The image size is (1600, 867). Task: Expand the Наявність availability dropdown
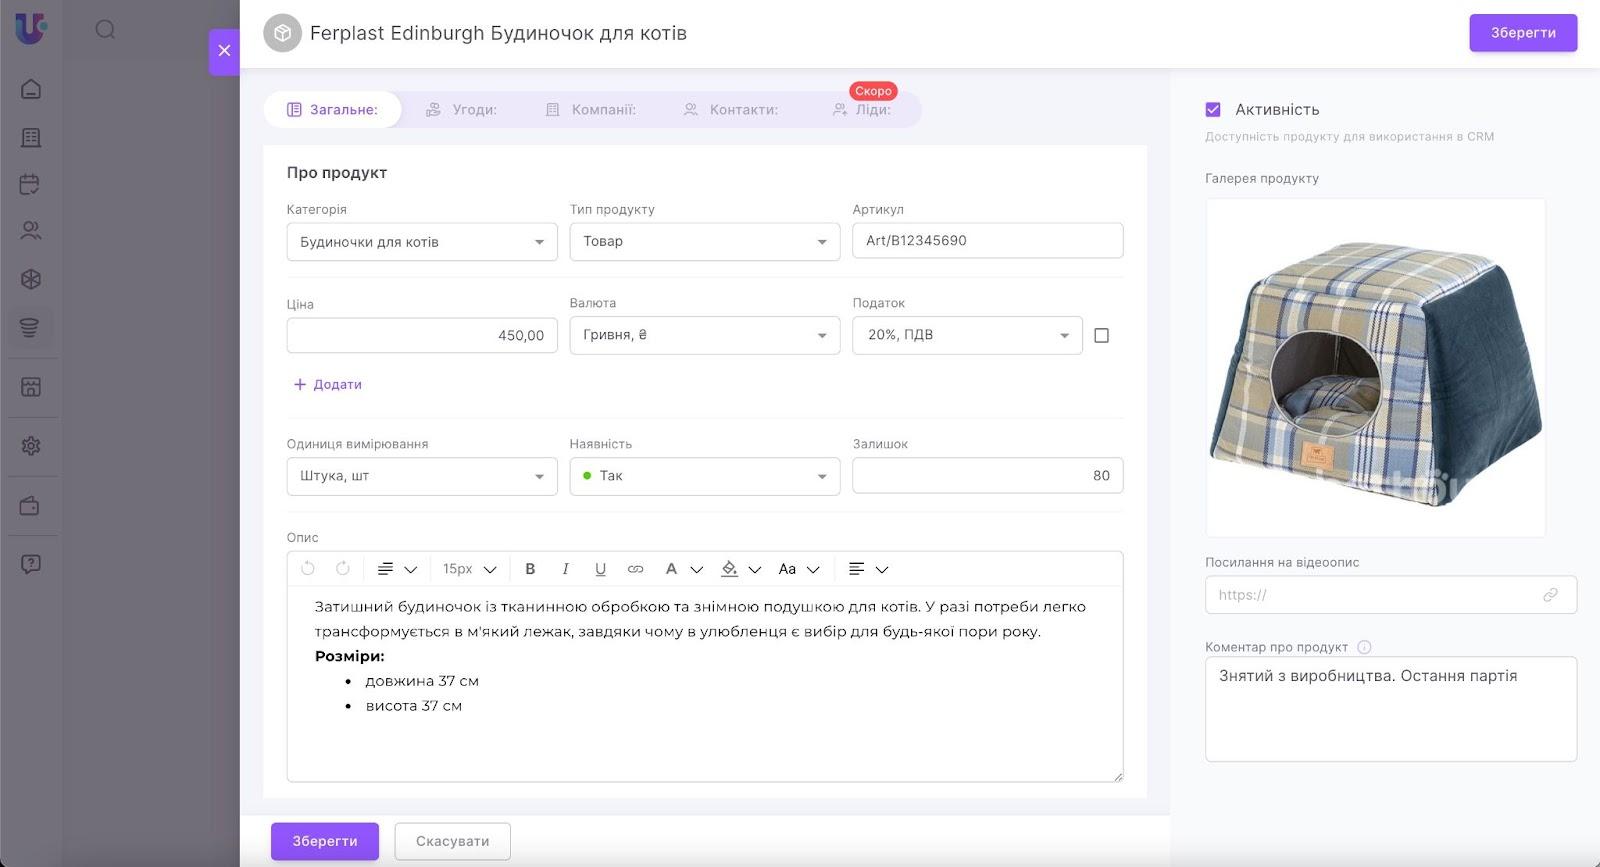[704, 476]
